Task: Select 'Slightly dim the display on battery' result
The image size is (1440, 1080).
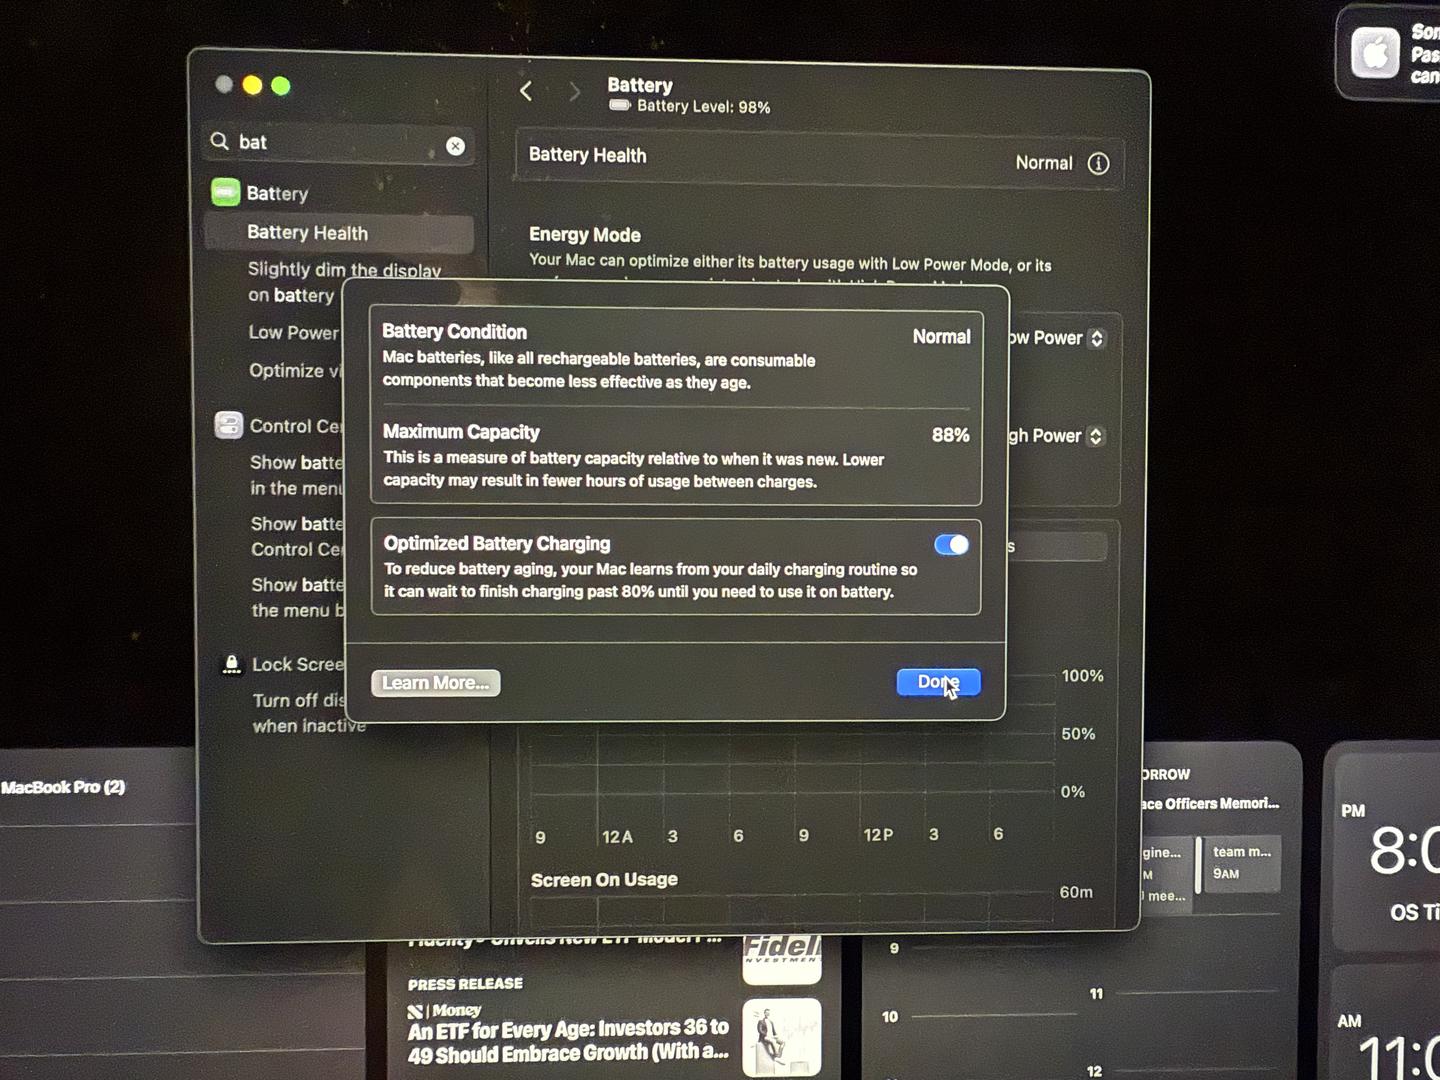Action: pyautogui.click(x=343, y=282)
